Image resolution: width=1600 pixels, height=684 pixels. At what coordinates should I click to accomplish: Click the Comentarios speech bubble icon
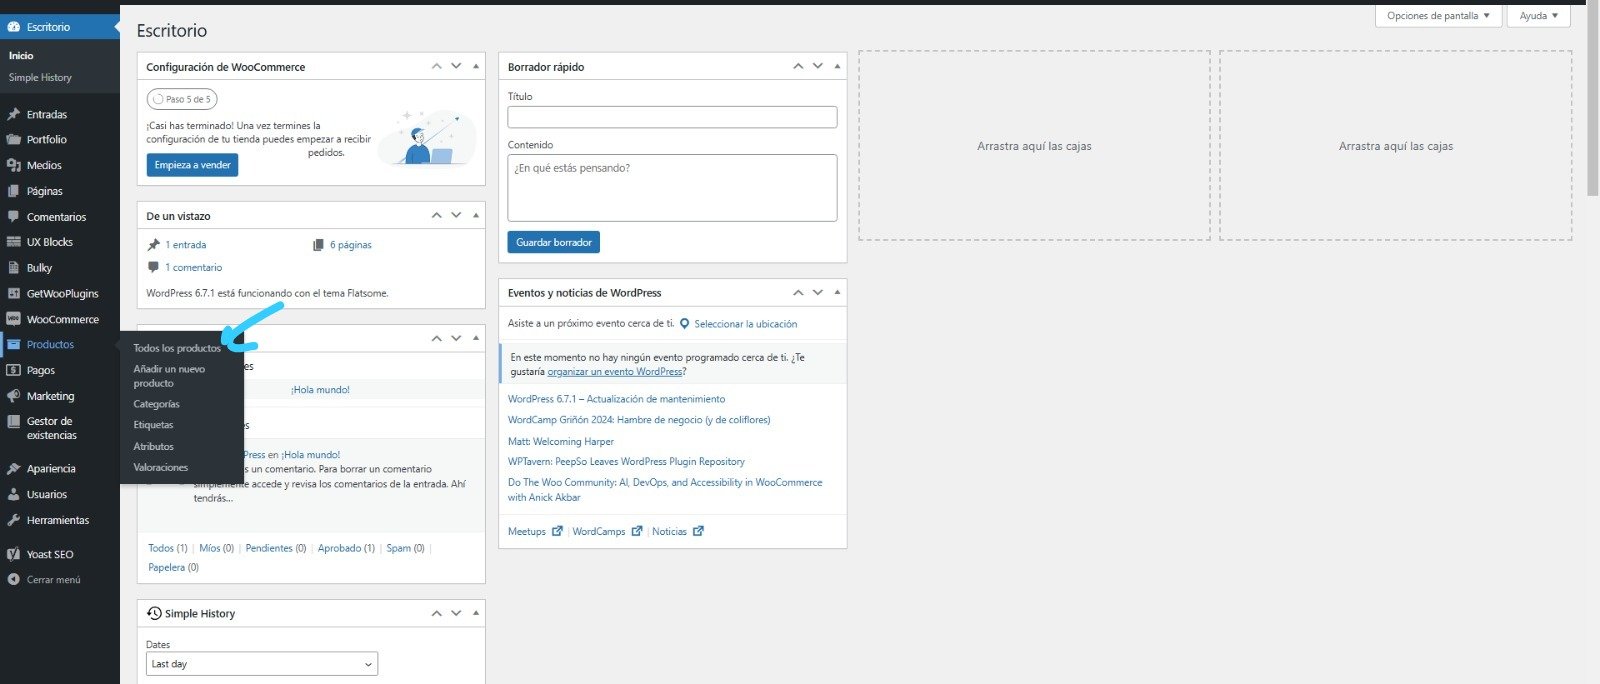pyautogui.click(x=14, y=216)
